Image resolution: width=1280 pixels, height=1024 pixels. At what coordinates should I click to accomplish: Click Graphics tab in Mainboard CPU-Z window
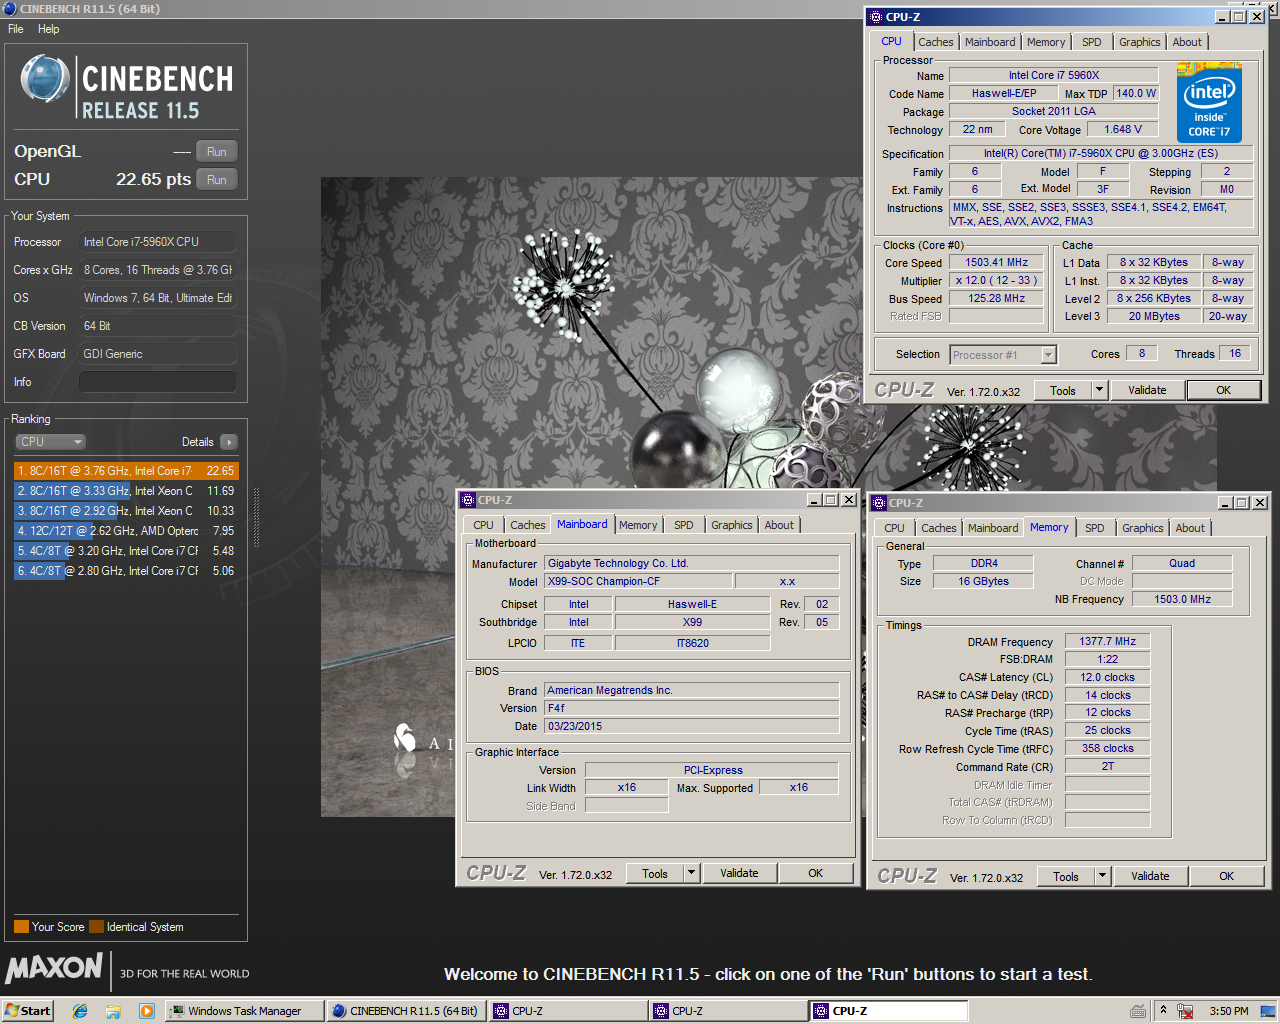[x=732, y=525]
